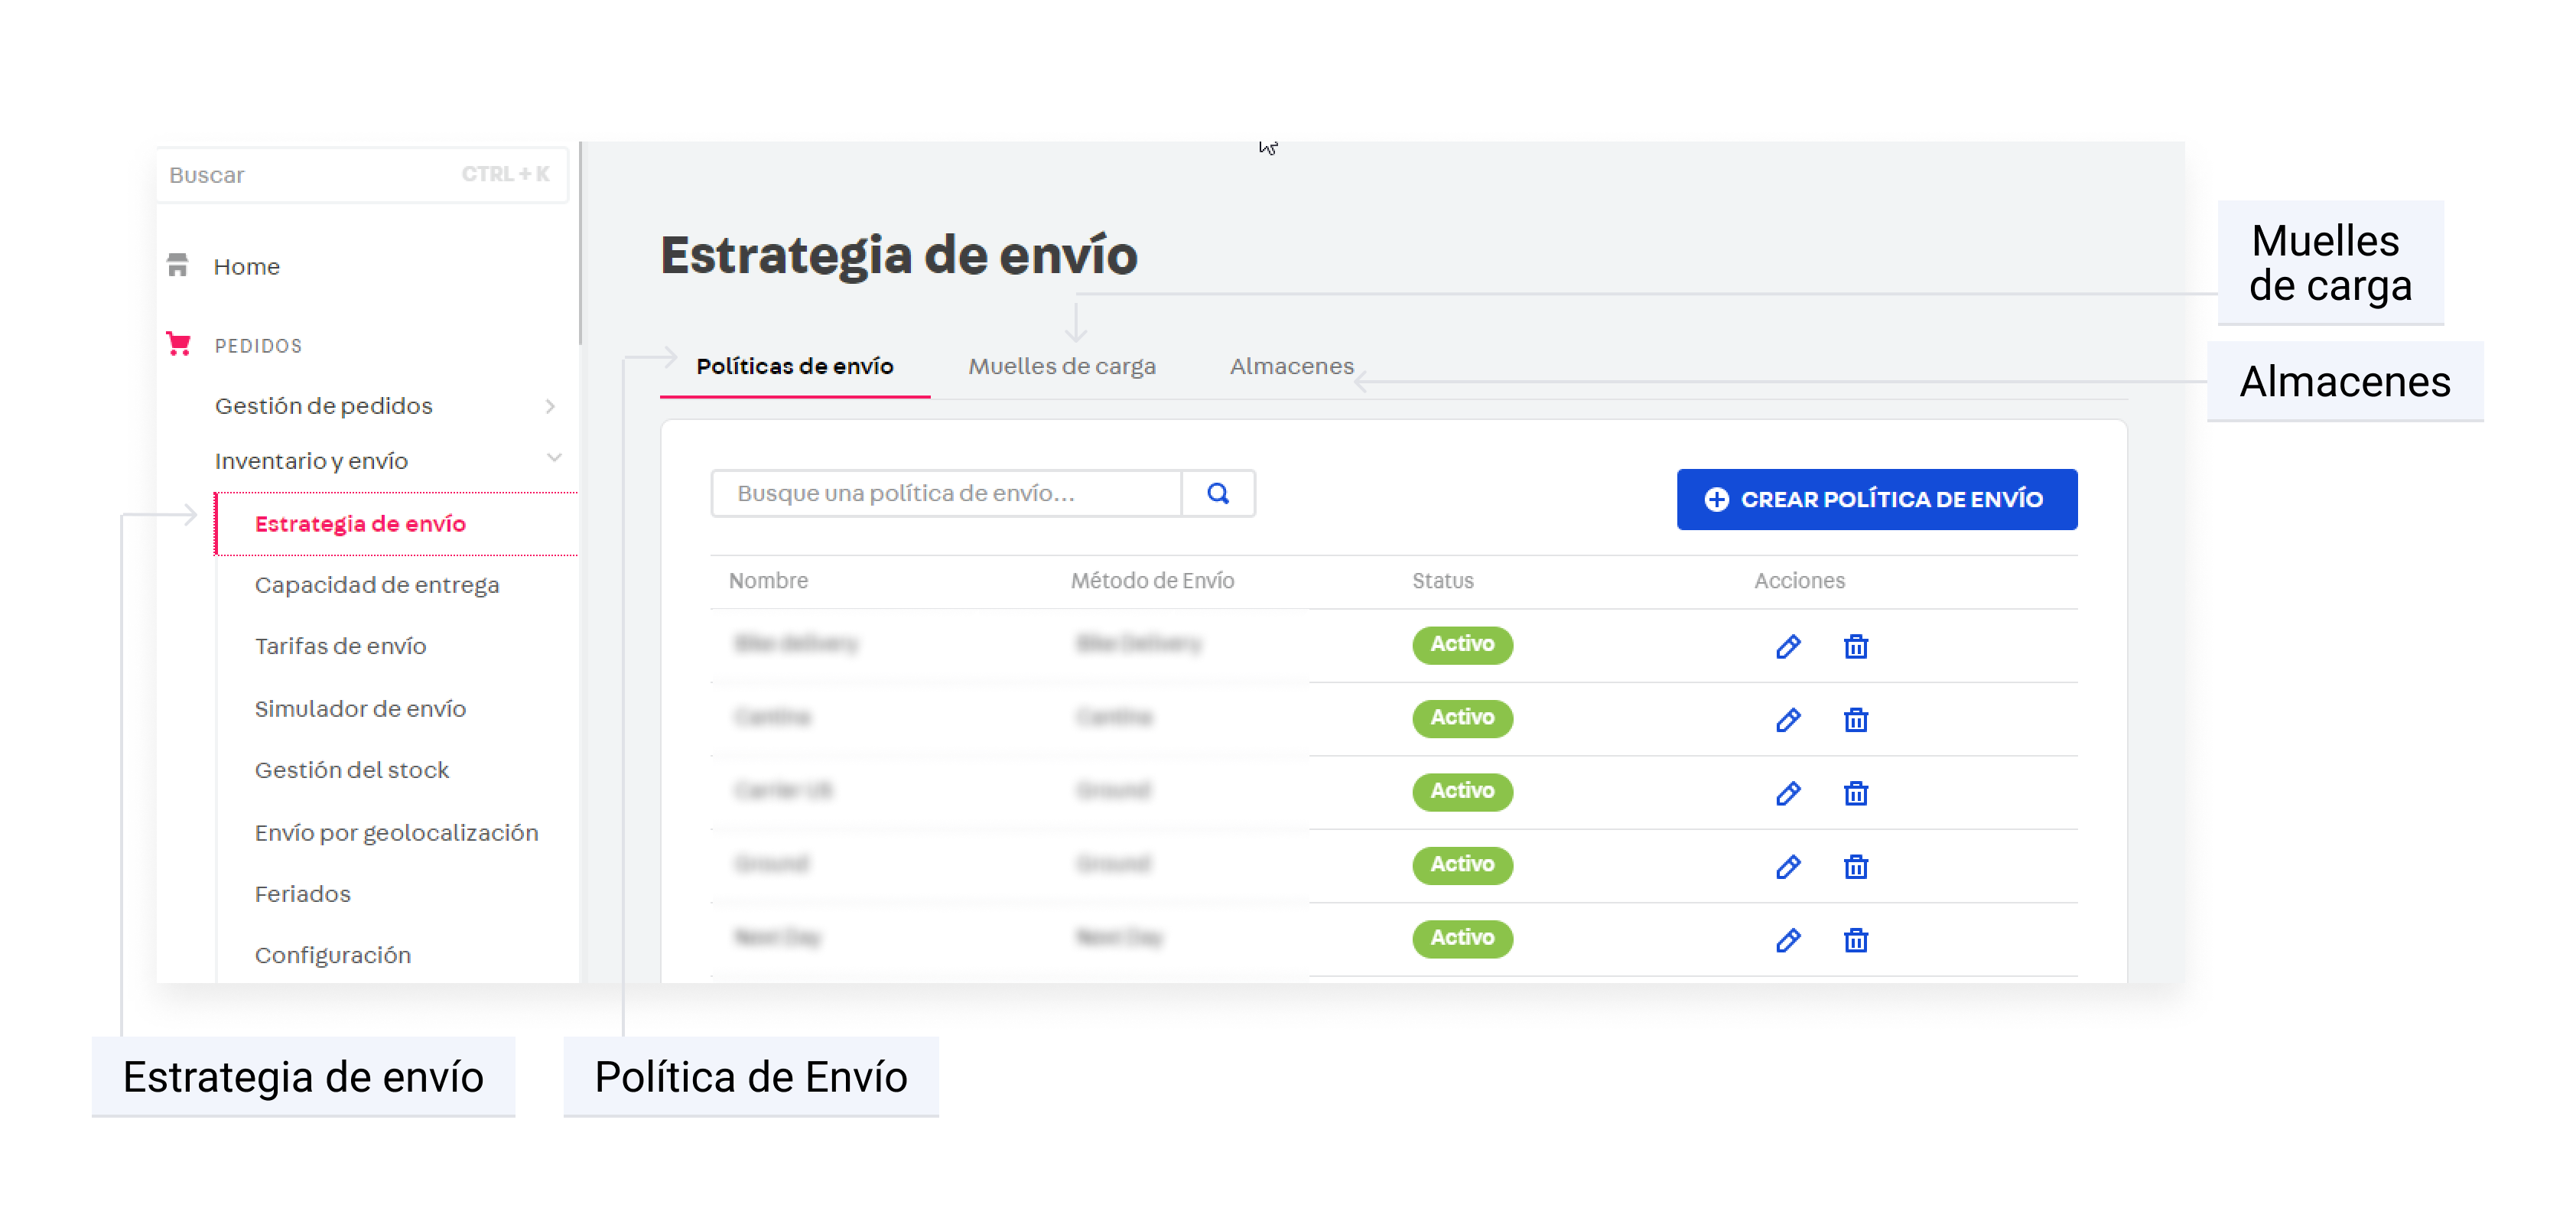Viewport: 2576px width, 1211px height.
Task: Switch to the Muelles de carga tab
Action: click(1062, 366)
